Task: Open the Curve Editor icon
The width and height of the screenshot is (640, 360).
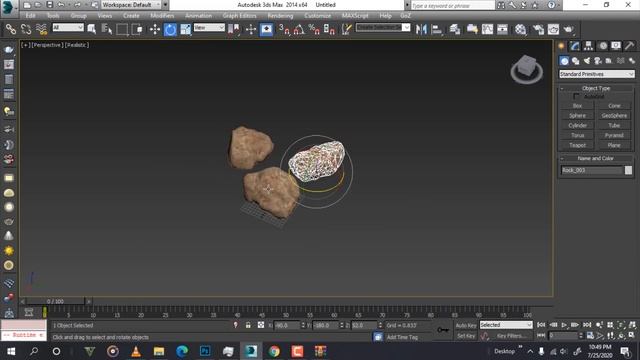Action: pos(487,29)
